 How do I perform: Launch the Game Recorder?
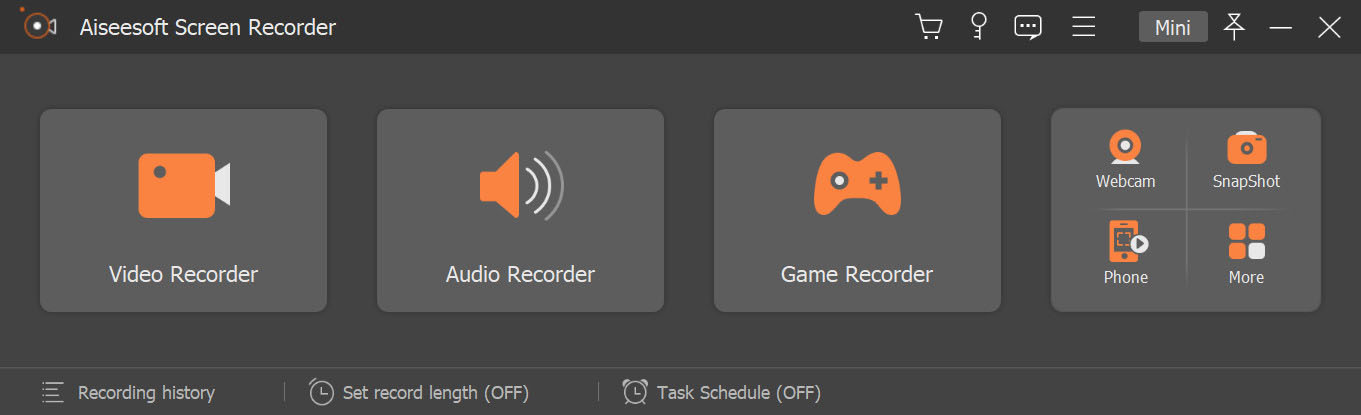tap(857, 210)
